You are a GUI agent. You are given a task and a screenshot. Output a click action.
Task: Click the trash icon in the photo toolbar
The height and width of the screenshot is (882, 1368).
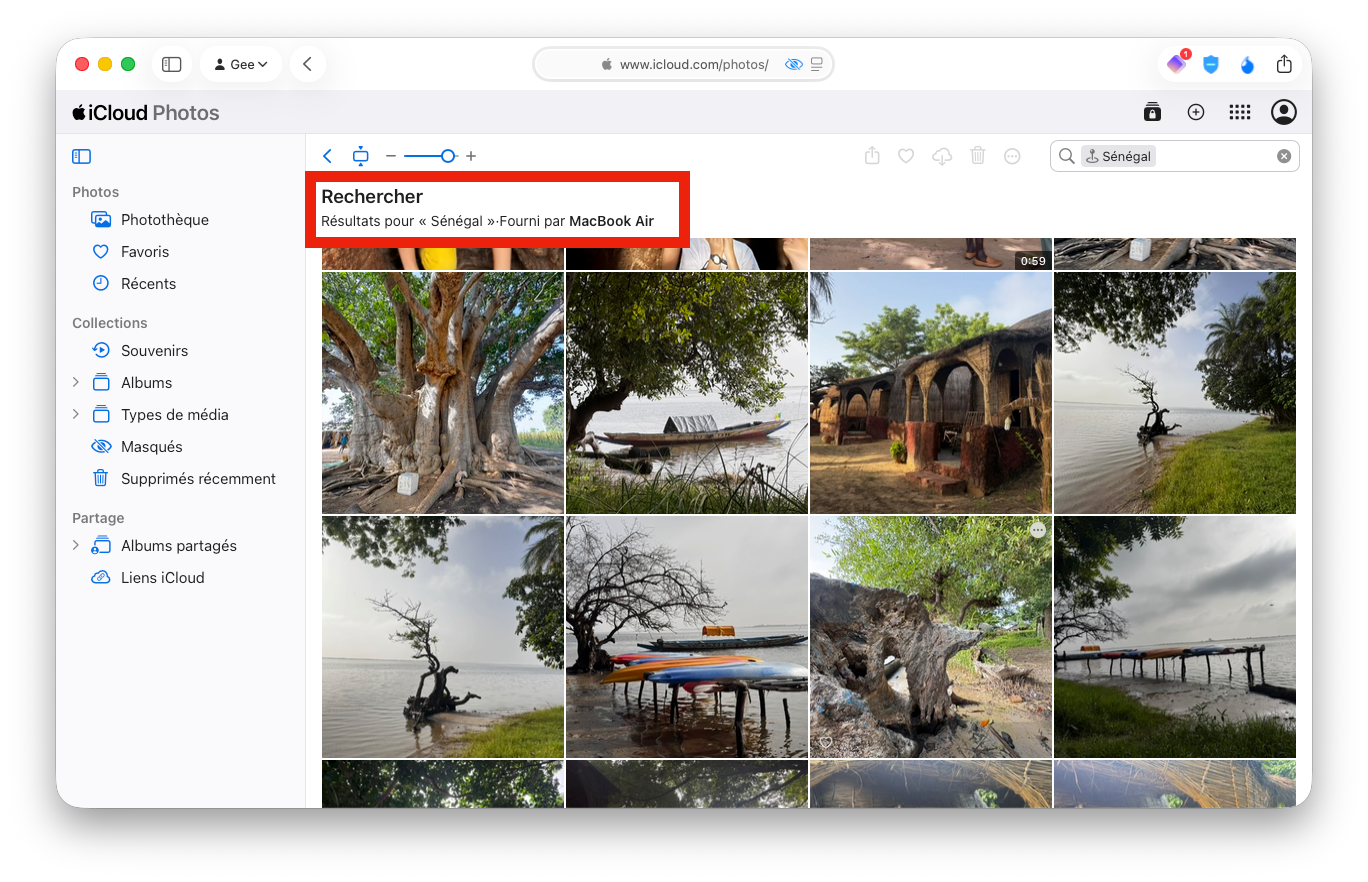click(x=978, y=156)
